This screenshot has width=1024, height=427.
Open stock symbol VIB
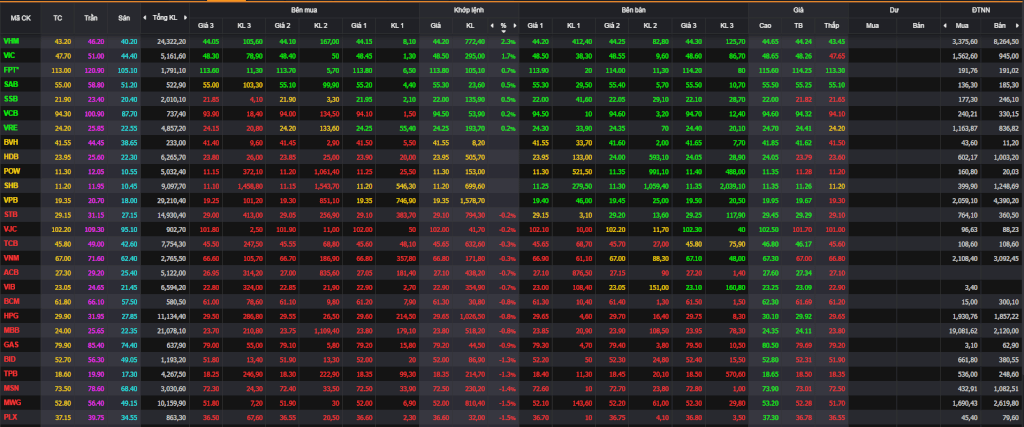coord(10,285)
